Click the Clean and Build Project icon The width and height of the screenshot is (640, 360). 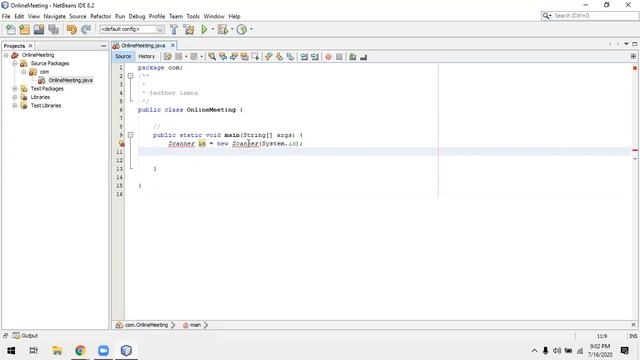pos(189,29)
